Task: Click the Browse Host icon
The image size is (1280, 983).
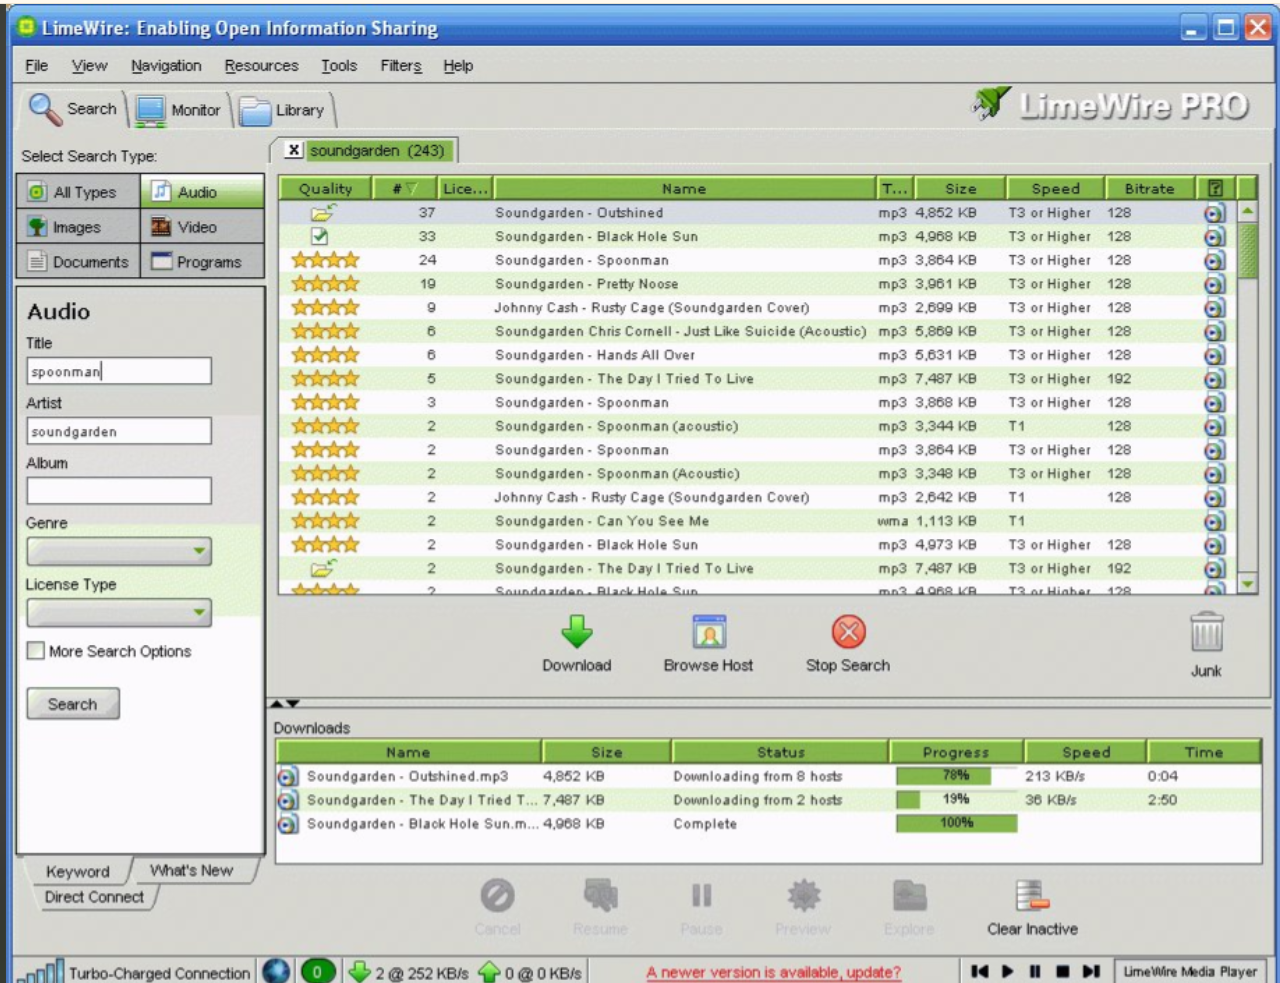Action: click(x=708, y=633)
